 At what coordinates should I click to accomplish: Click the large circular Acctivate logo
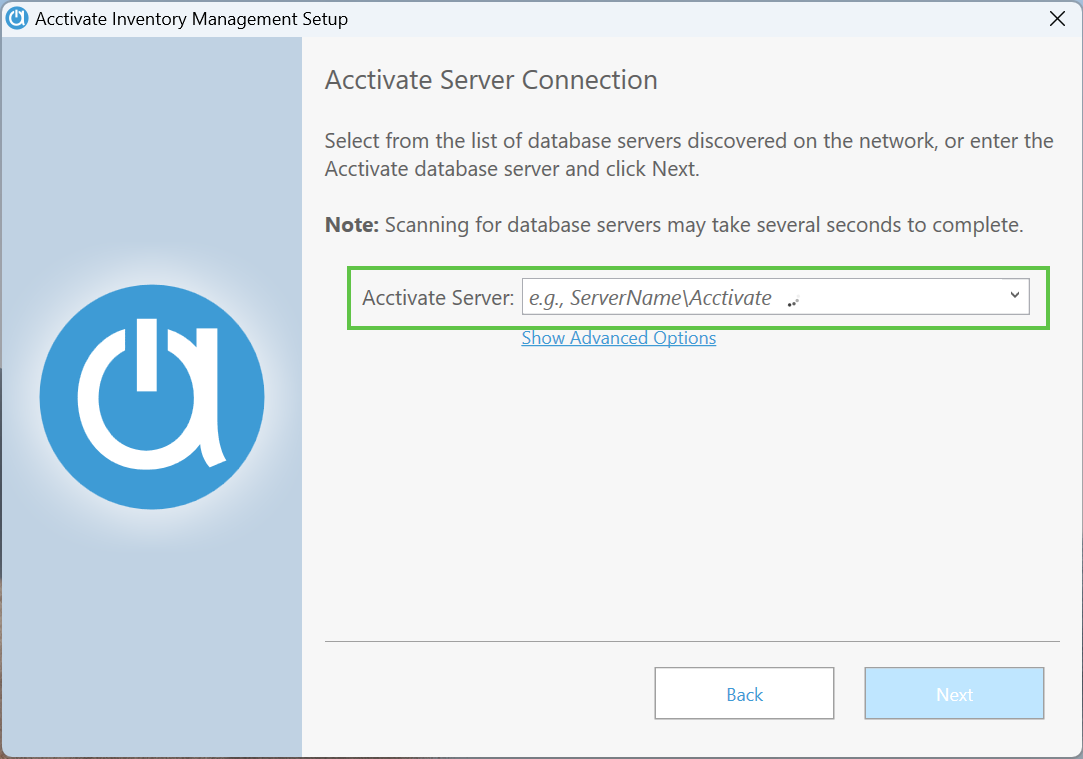[x=151, y=396]
